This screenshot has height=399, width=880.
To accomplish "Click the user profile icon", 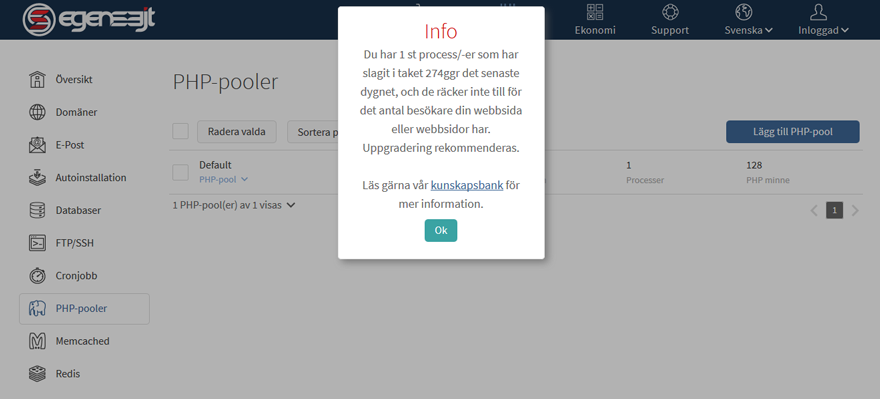I will [819, 12].
